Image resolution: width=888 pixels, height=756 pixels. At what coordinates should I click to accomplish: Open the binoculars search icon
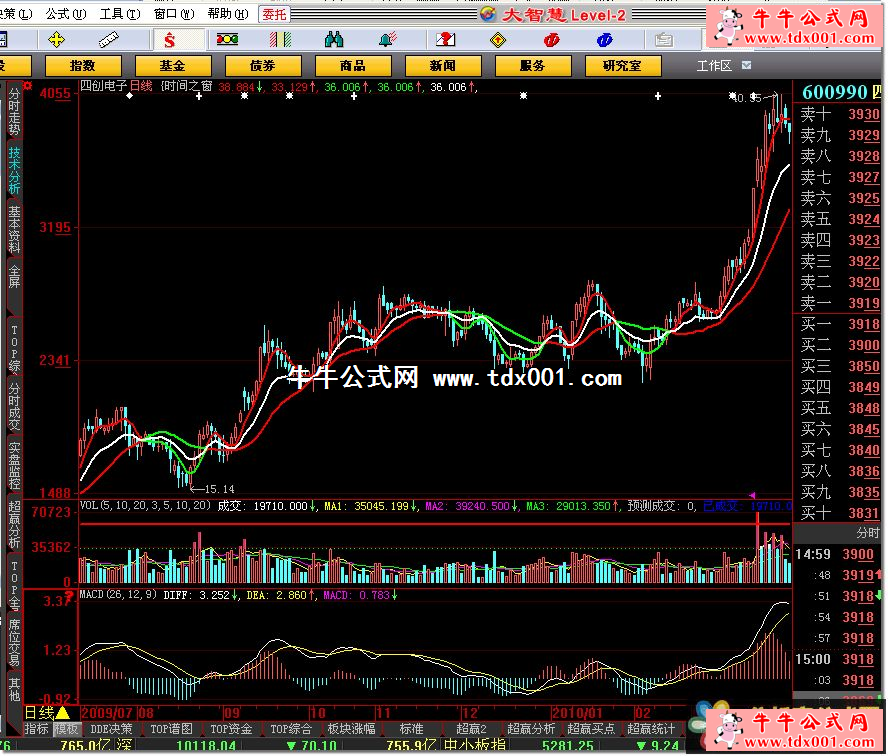click(334, 40)
